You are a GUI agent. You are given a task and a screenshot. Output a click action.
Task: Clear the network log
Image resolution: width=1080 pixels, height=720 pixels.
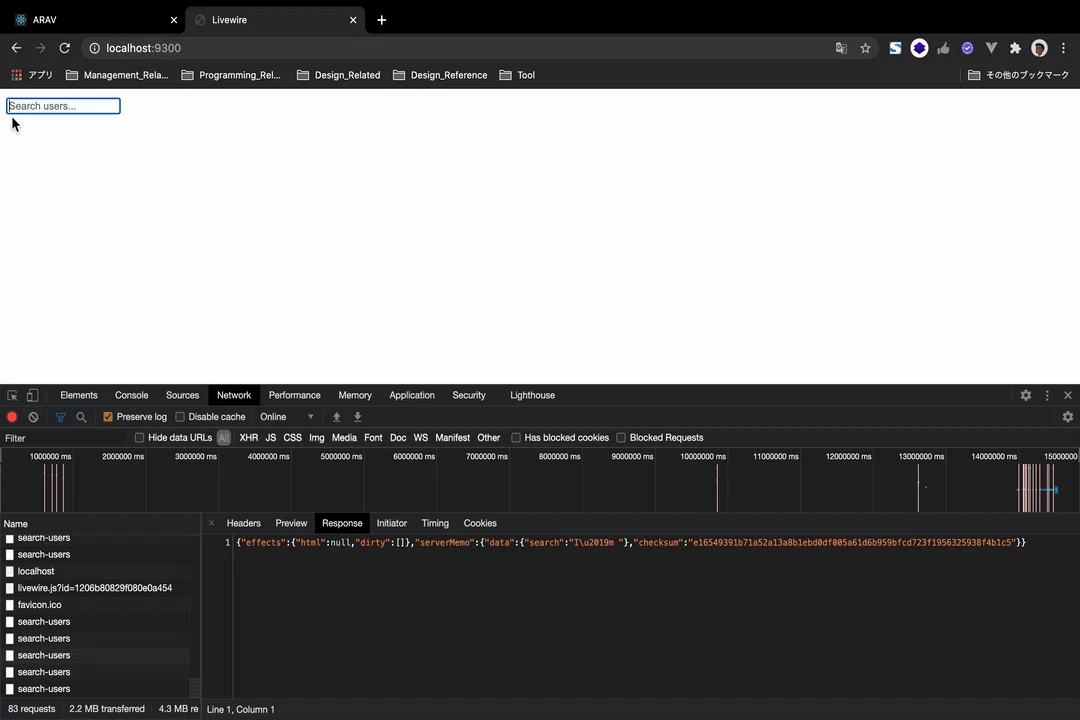[33, 417]
